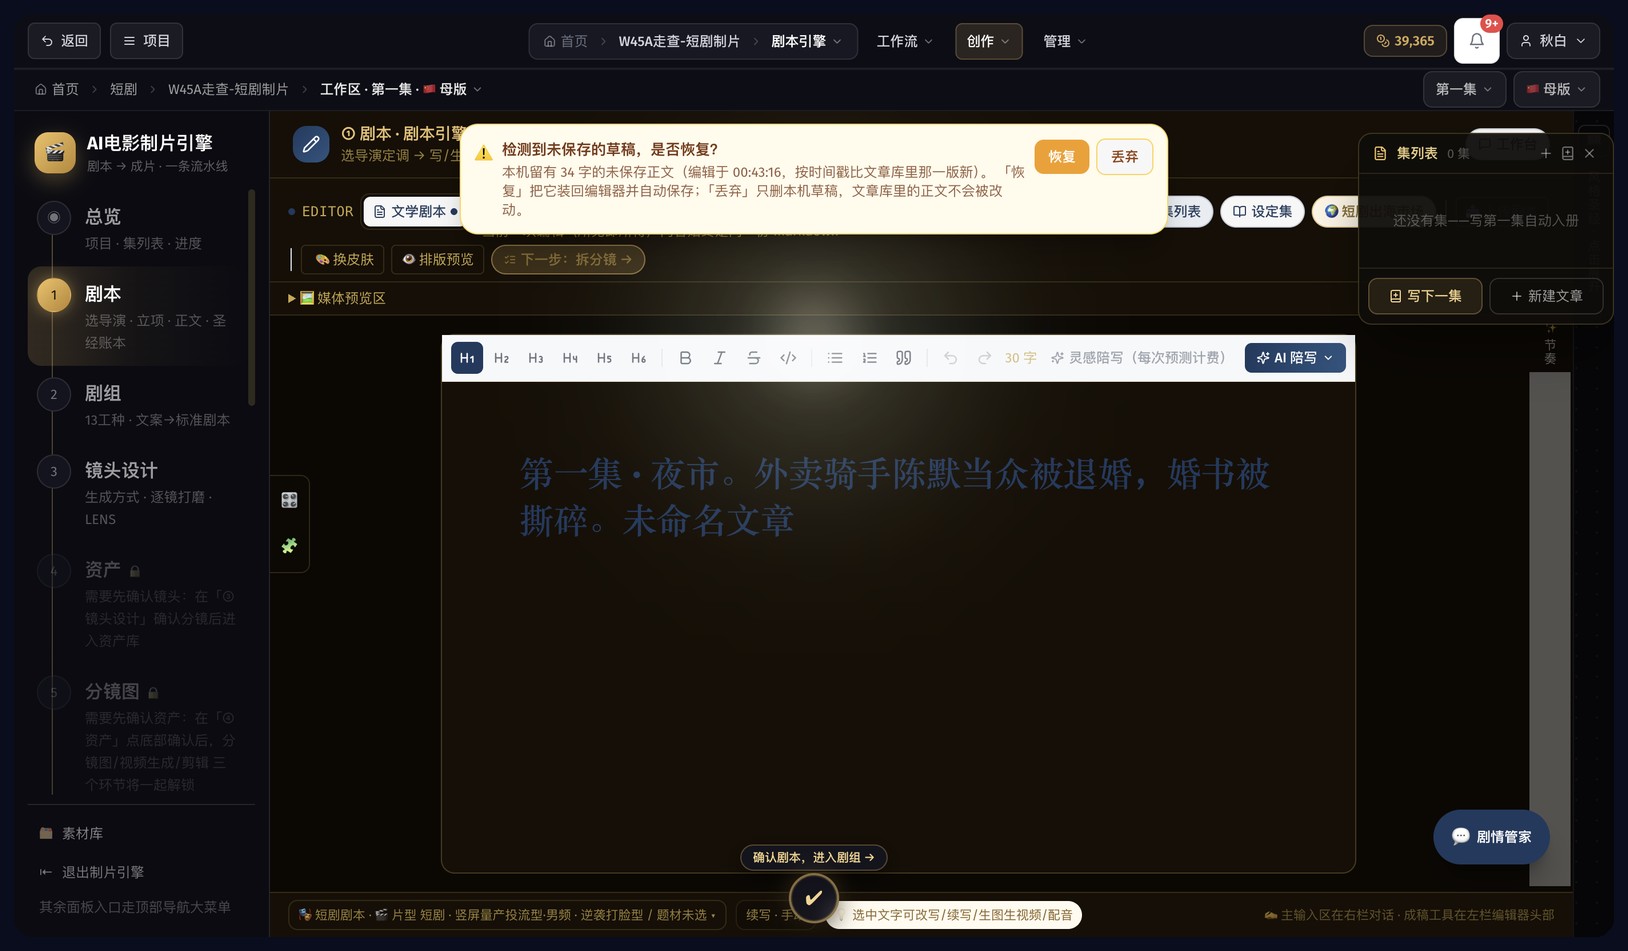Insert inline code formatting
Image resolution: width=1628 pixels, height=951 pixels.
click(788, 358)
